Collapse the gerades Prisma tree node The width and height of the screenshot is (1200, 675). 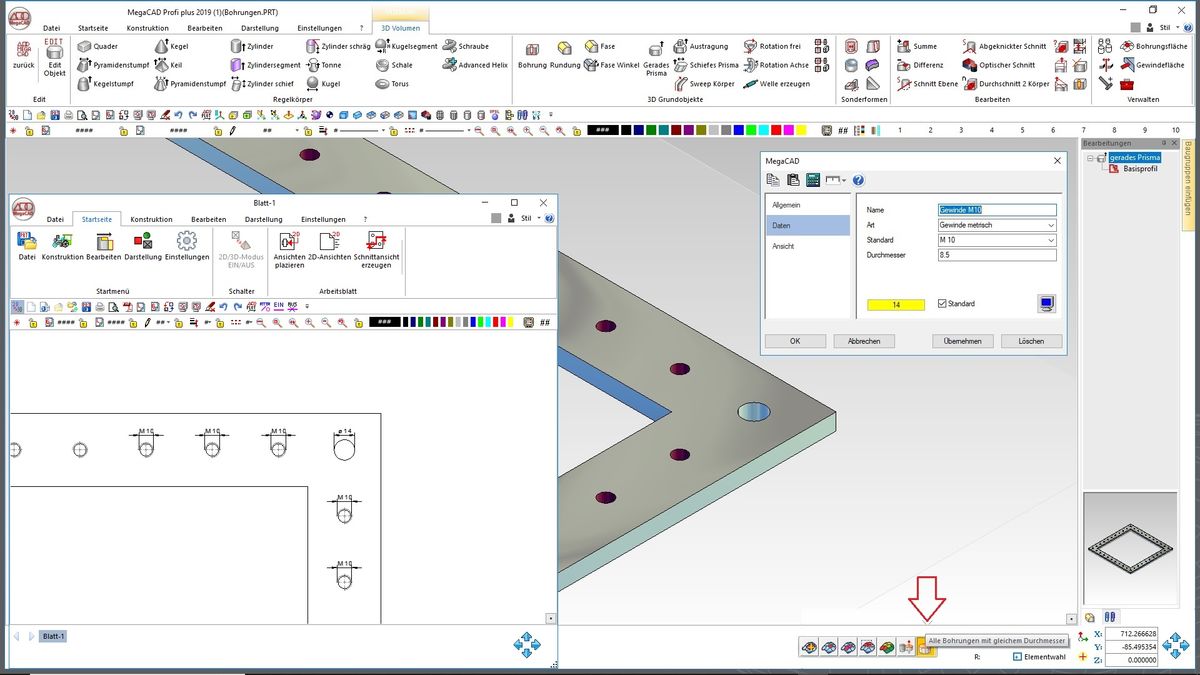[x=1090, y=158]
